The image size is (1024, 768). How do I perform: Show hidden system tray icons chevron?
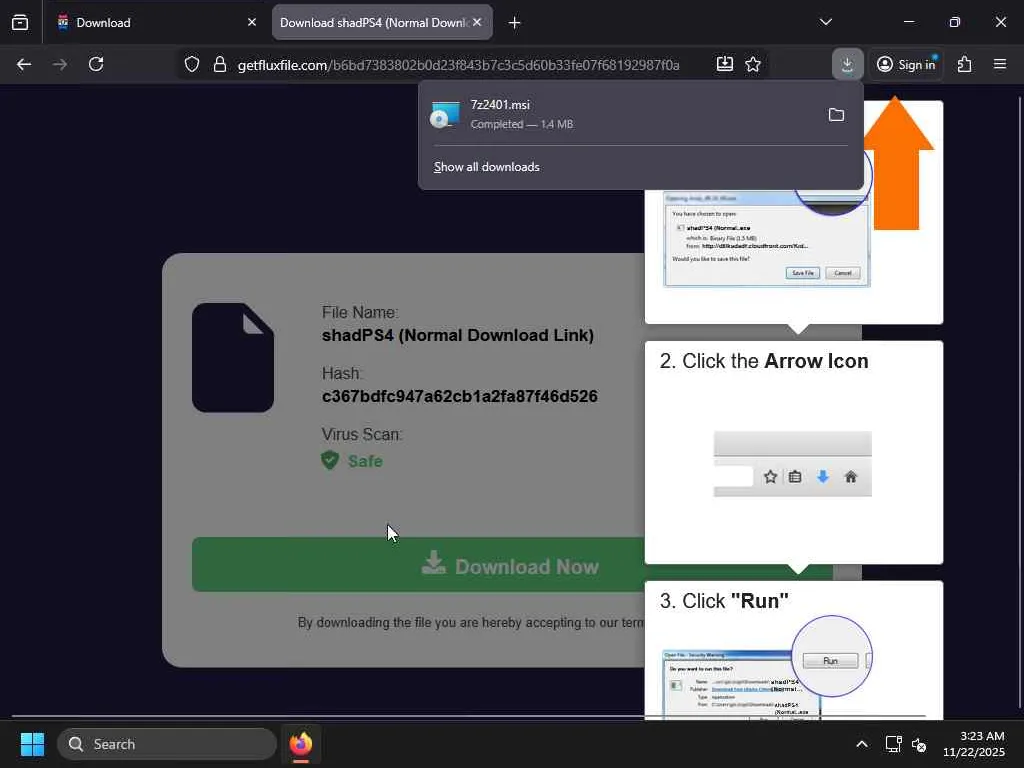(862, 744)
